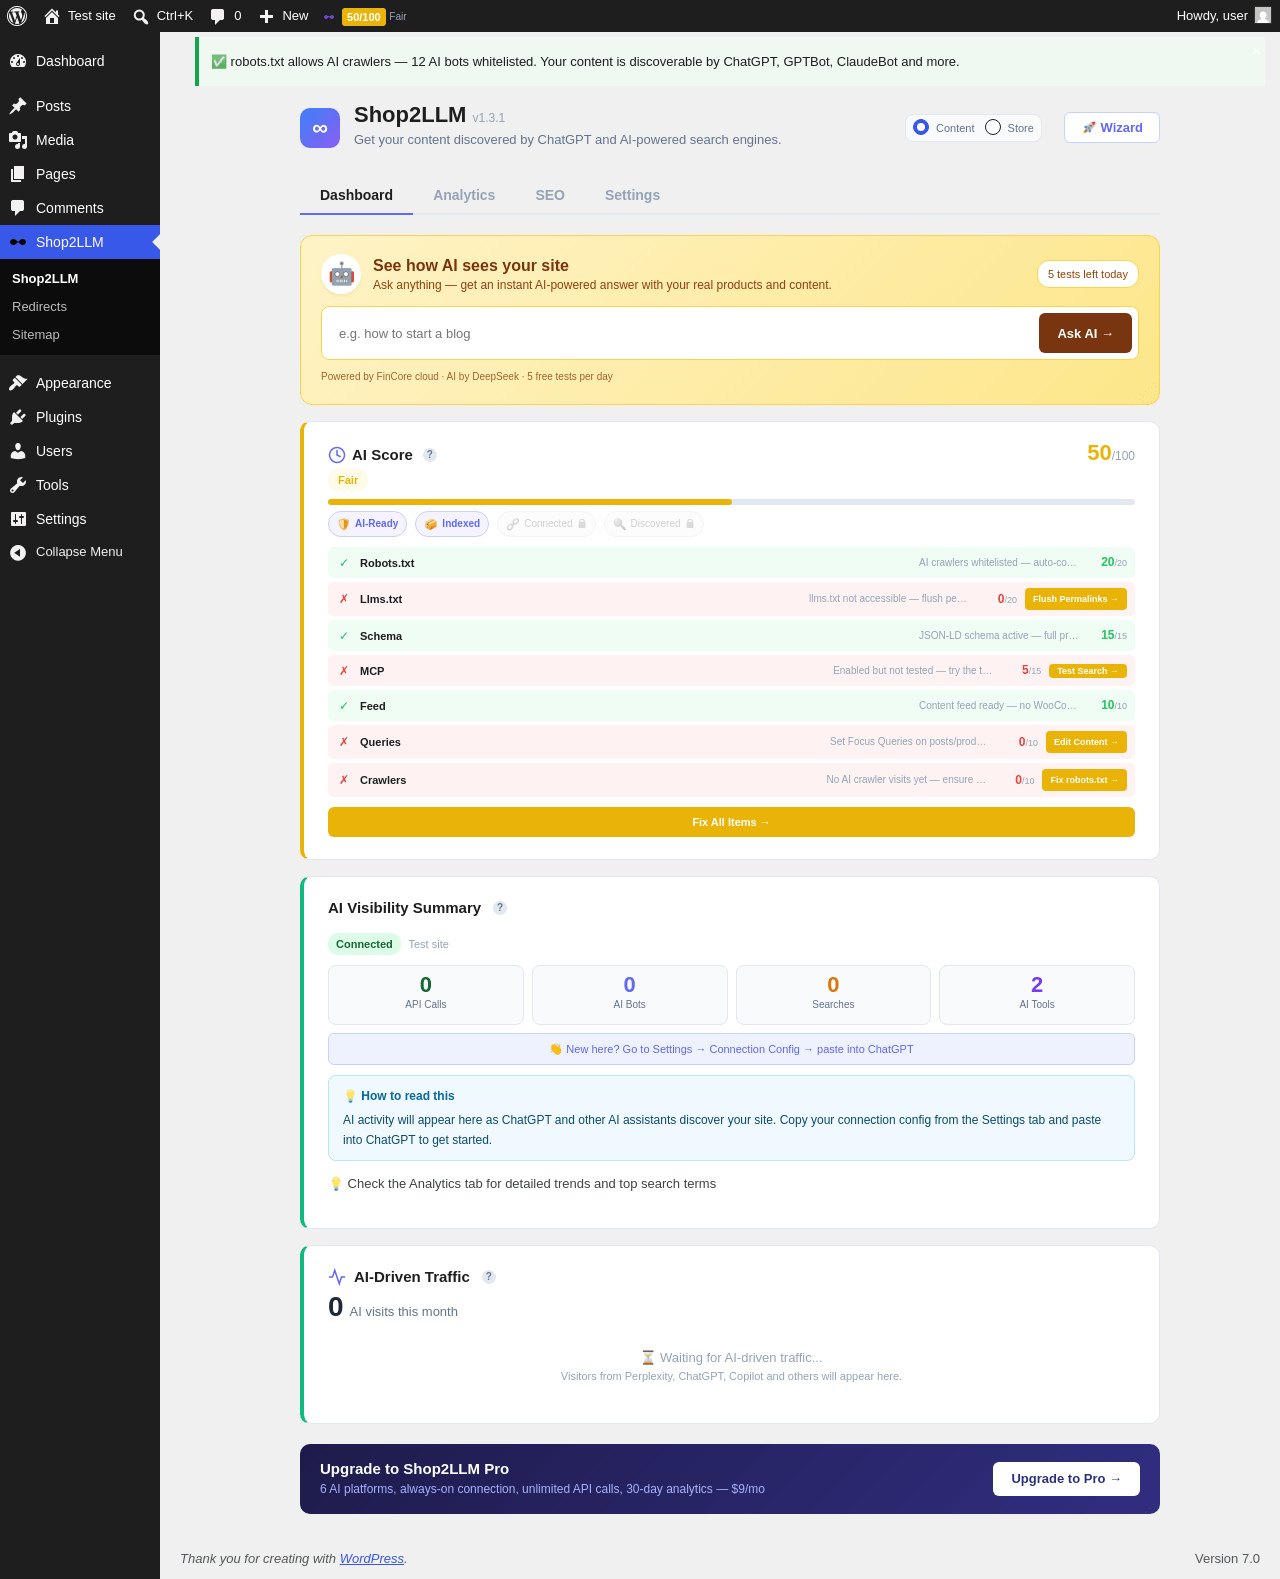Open Plugins in the sidebar
Image resolution: width=1280 pixels, height=1579 pixels.
(x=80, y=417)
